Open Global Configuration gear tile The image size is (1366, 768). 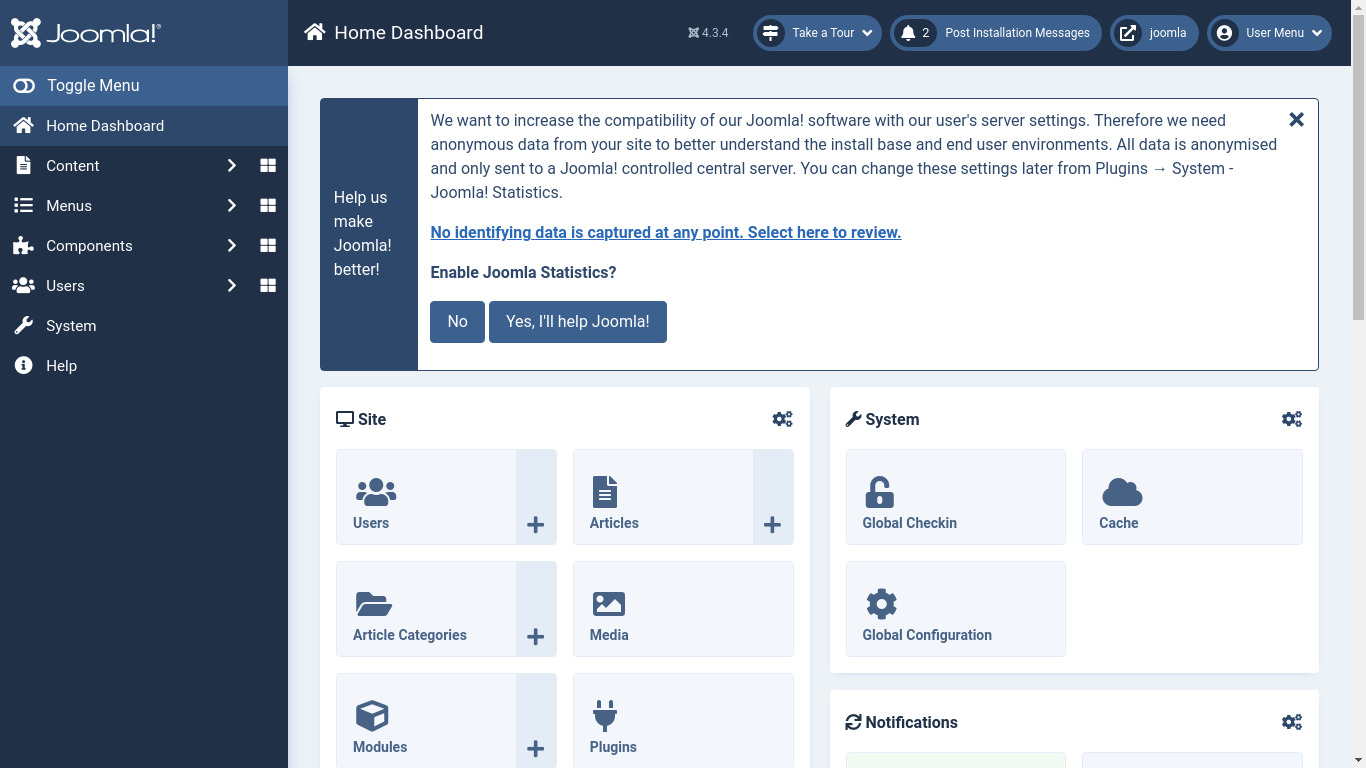click(955, 609)
